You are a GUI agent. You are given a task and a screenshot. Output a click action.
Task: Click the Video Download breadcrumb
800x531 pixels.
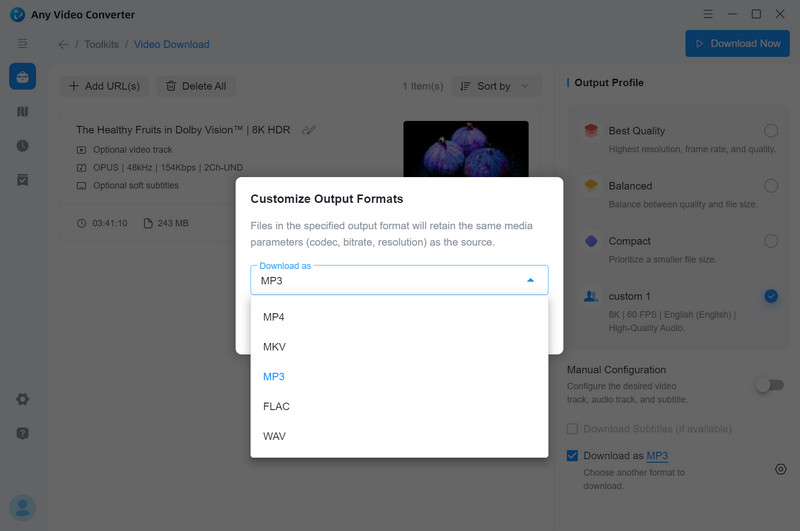171,44
